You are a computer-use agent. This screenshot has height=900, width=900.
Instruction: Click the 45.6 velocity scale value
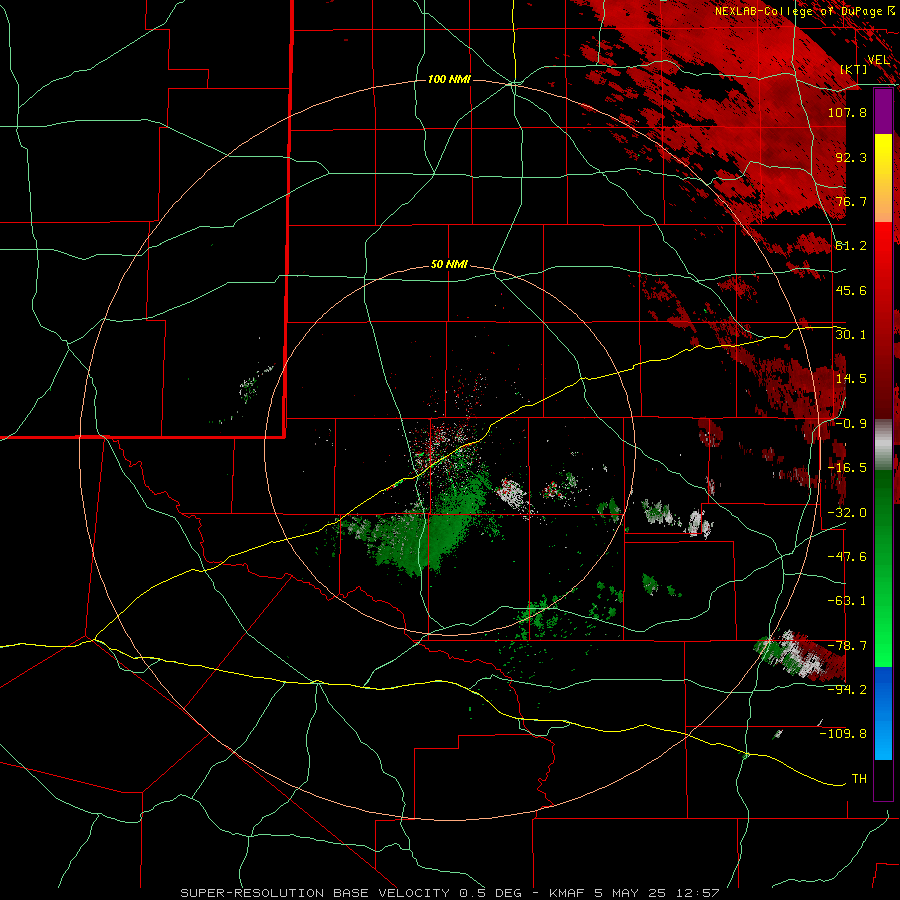coord(851,290)
